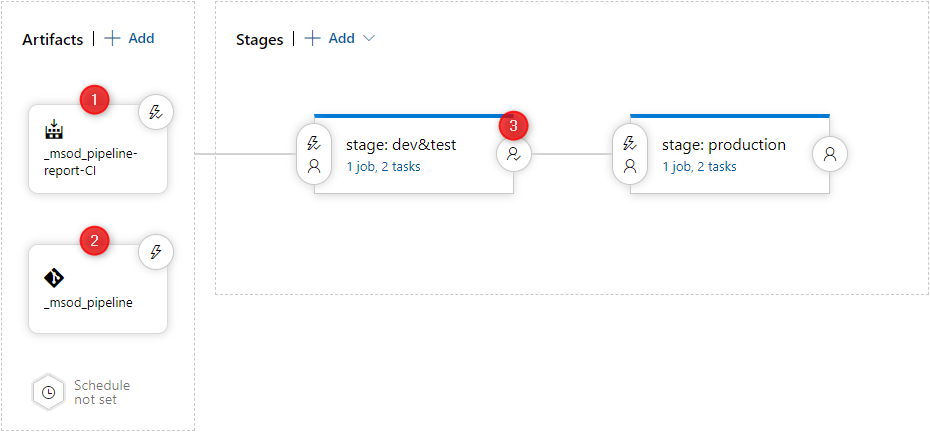Click the schedule clock hexagon icon

click(49, 392)
